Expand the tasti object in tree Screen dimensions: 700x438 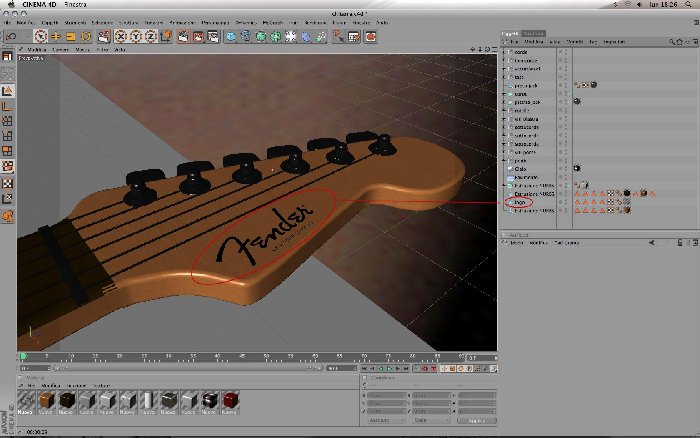point(504,77)
